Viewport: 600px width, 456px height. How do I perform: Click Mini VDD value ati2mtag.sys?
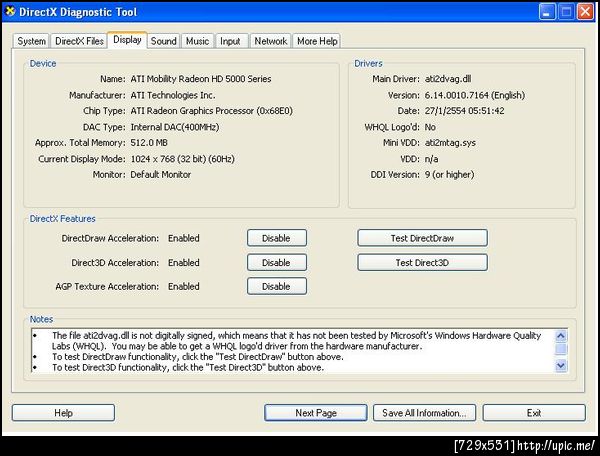point(450,143)
